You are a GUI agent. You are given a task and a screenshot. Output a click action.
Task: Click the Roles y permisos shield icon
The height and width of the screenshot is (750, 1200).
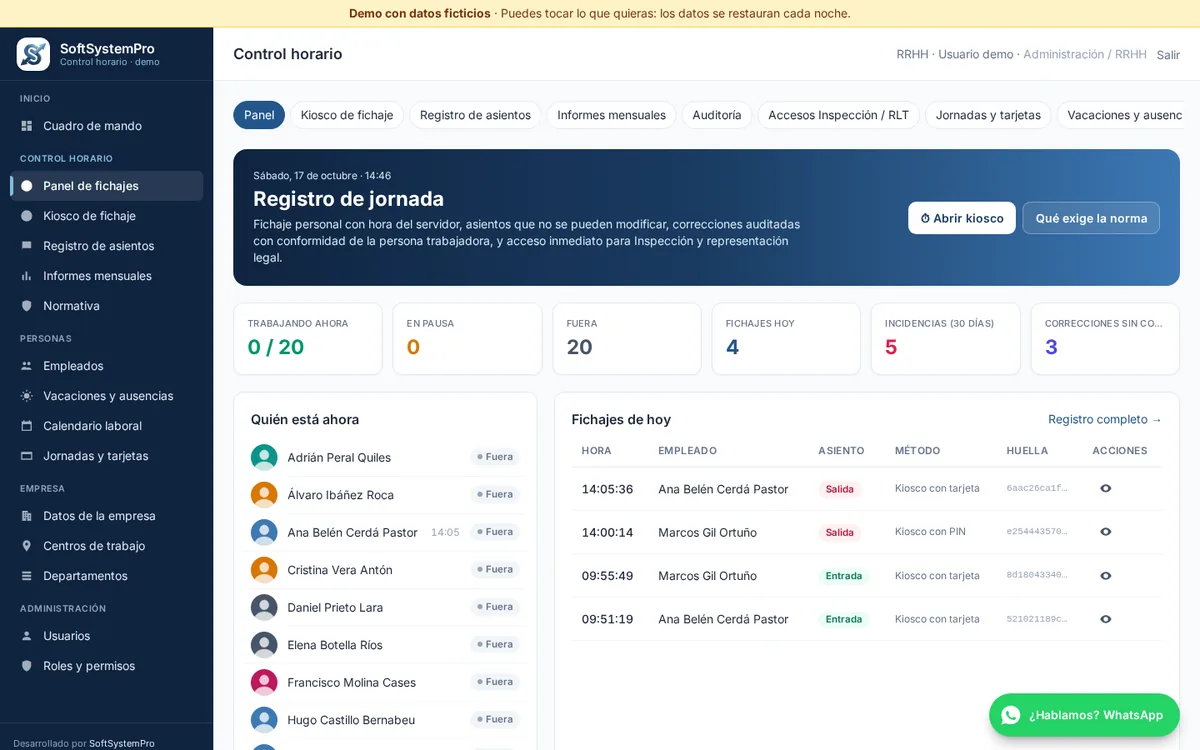click(x=27, y=666)
